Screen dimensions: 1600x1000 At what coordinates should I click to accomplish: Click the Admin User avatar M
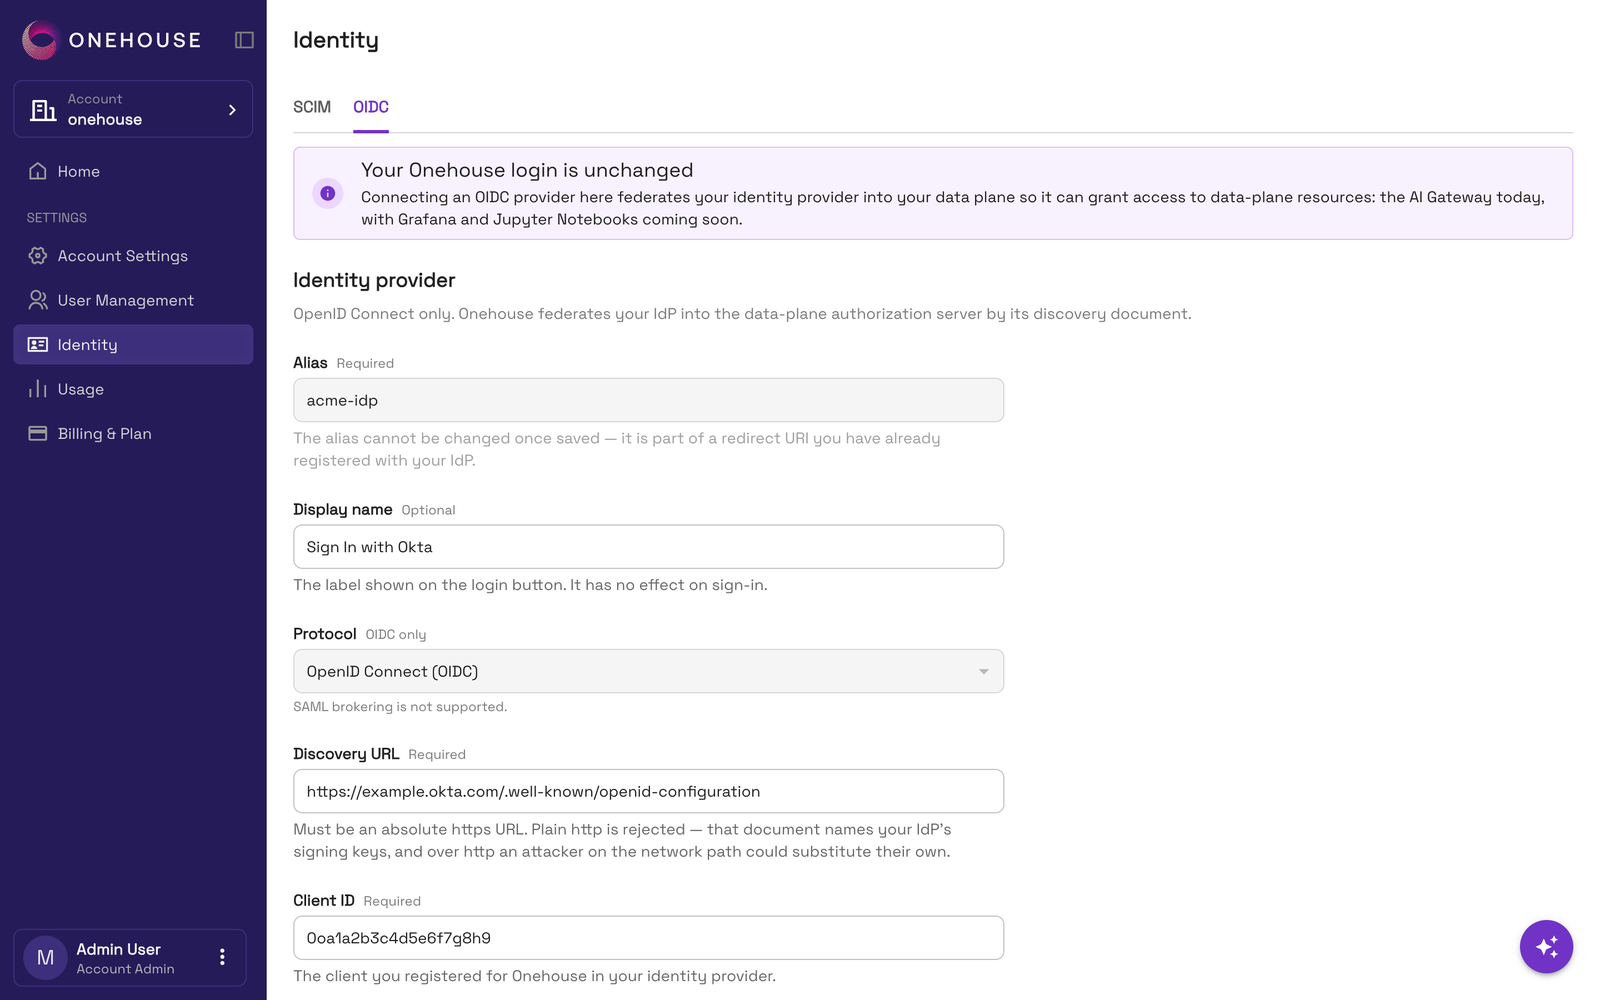45,958
